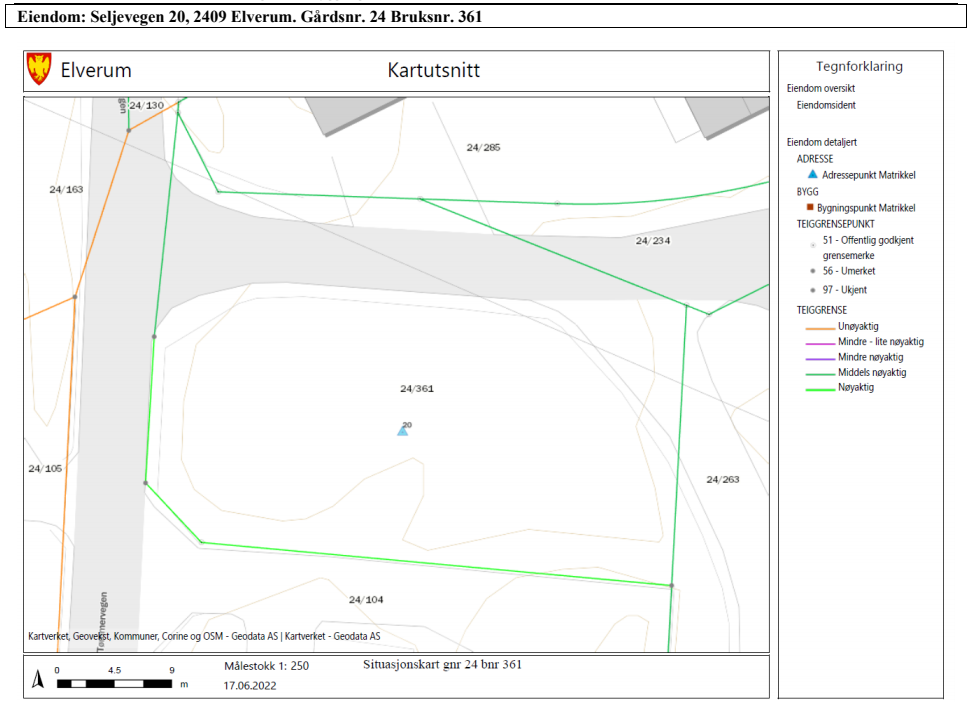Select parcel label 24/361
This screenshot has height=702, width=971.
point(417,389)
